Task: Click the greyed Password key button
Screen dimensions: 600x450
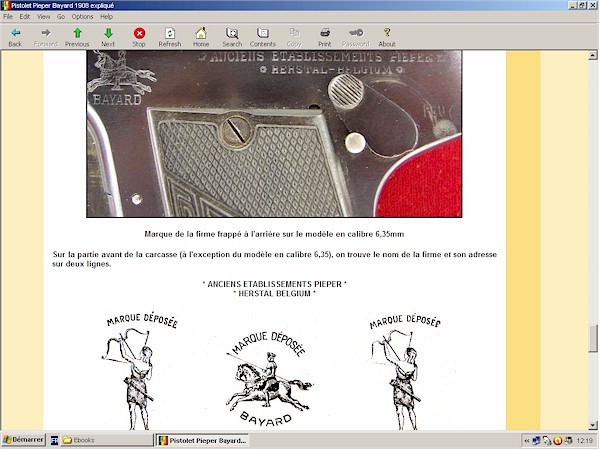Action: pyautogui.click(x=356, y=37)
